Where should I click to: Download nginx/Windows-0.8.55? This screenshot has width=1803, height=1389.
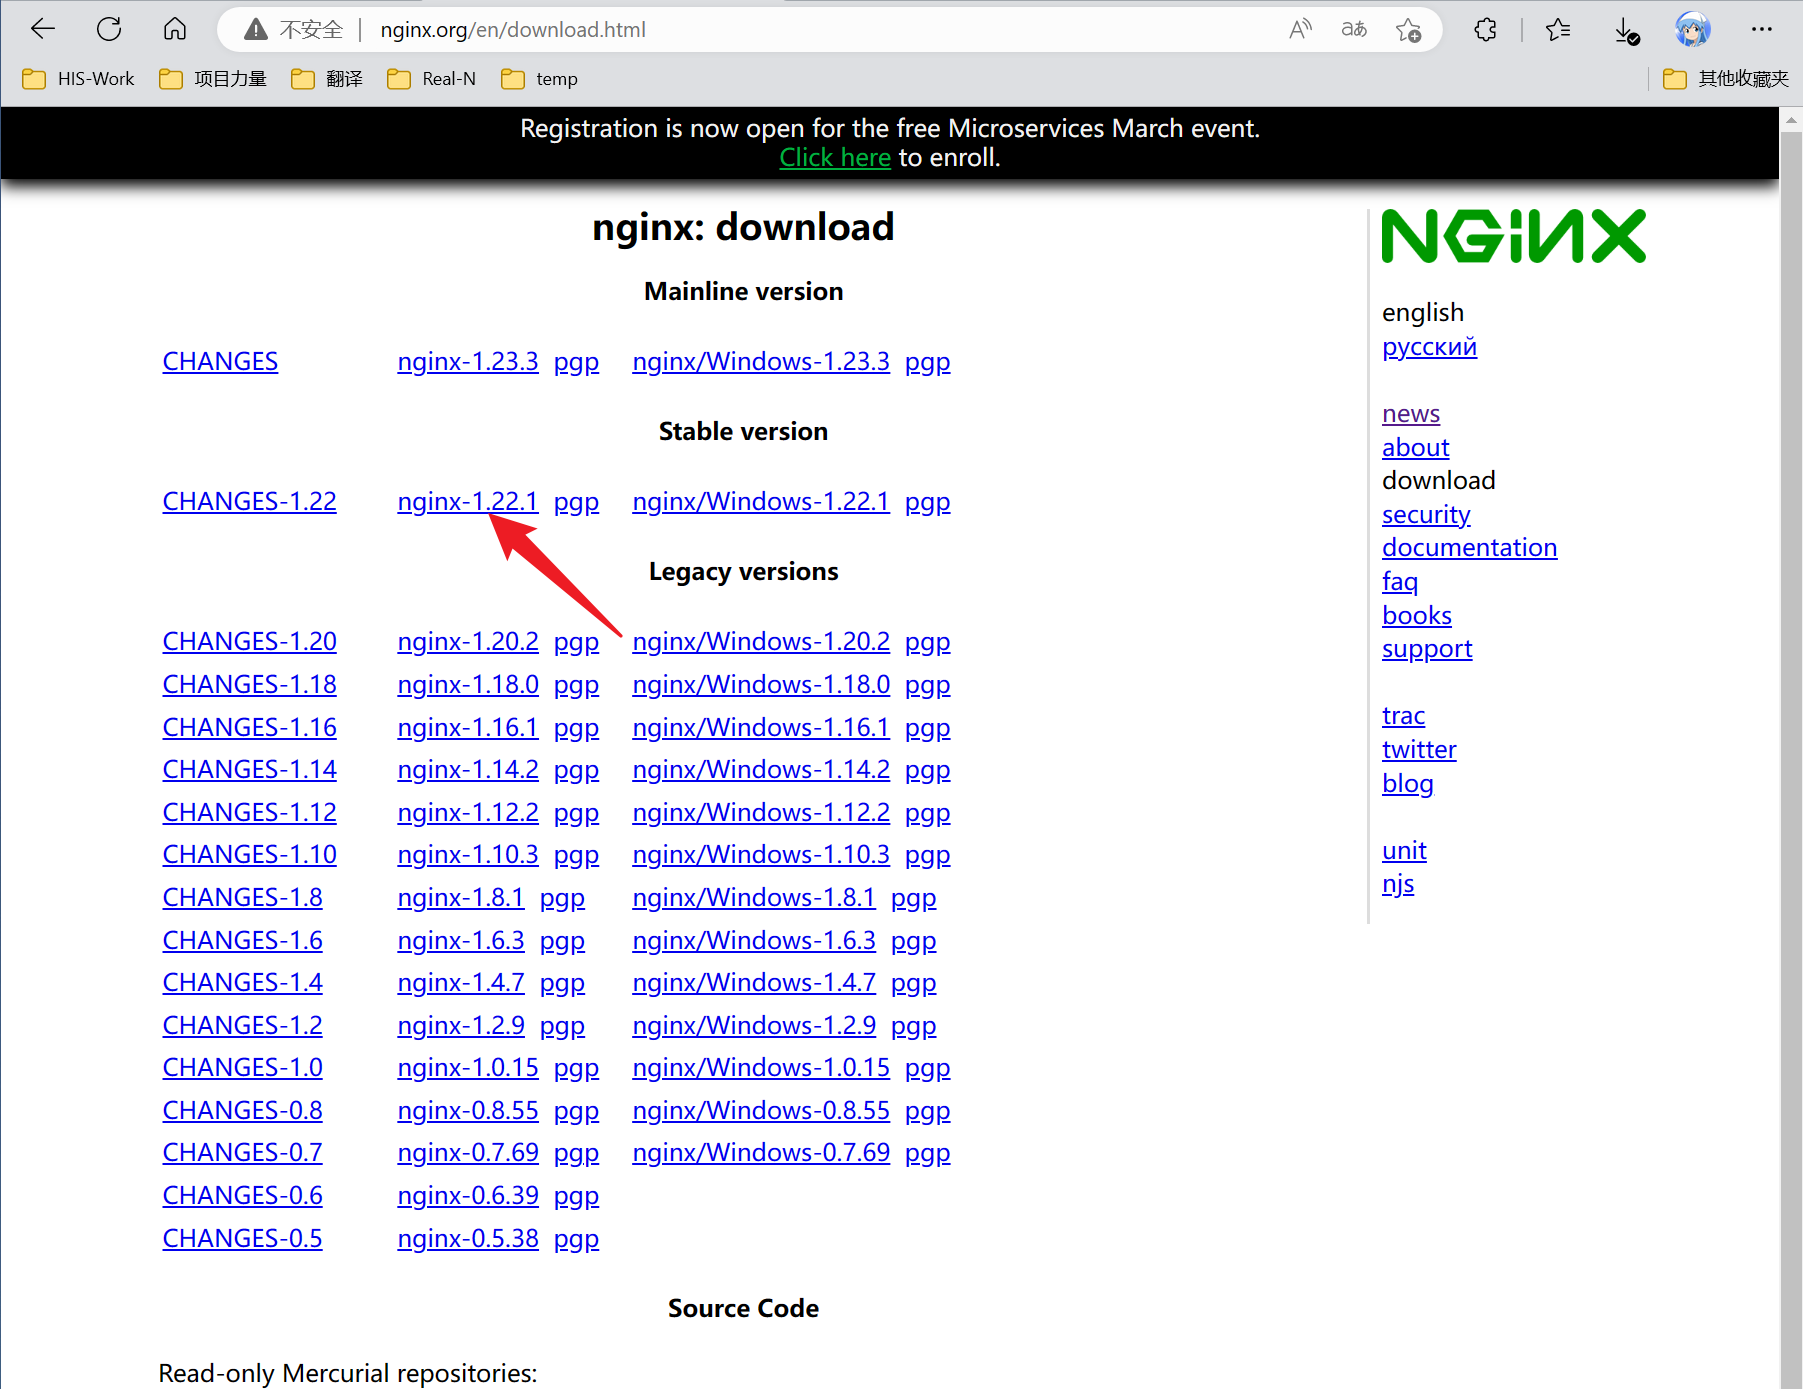761,1111
